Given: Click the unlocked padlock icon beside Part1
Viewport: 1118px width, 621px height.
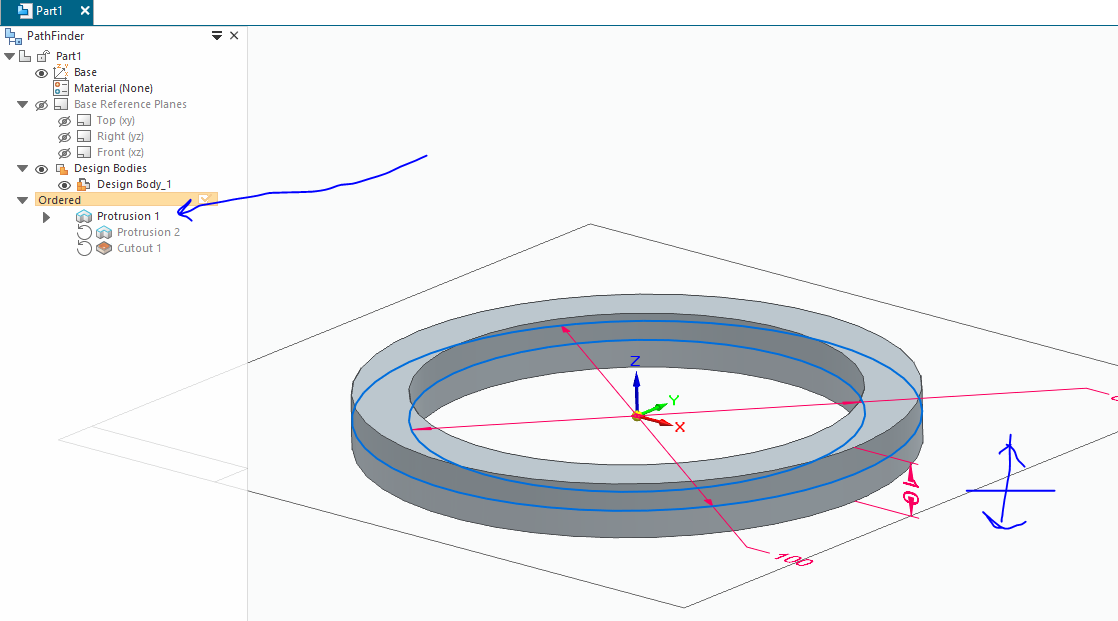Looking at the screenshot, I should (x=43, y=56).
